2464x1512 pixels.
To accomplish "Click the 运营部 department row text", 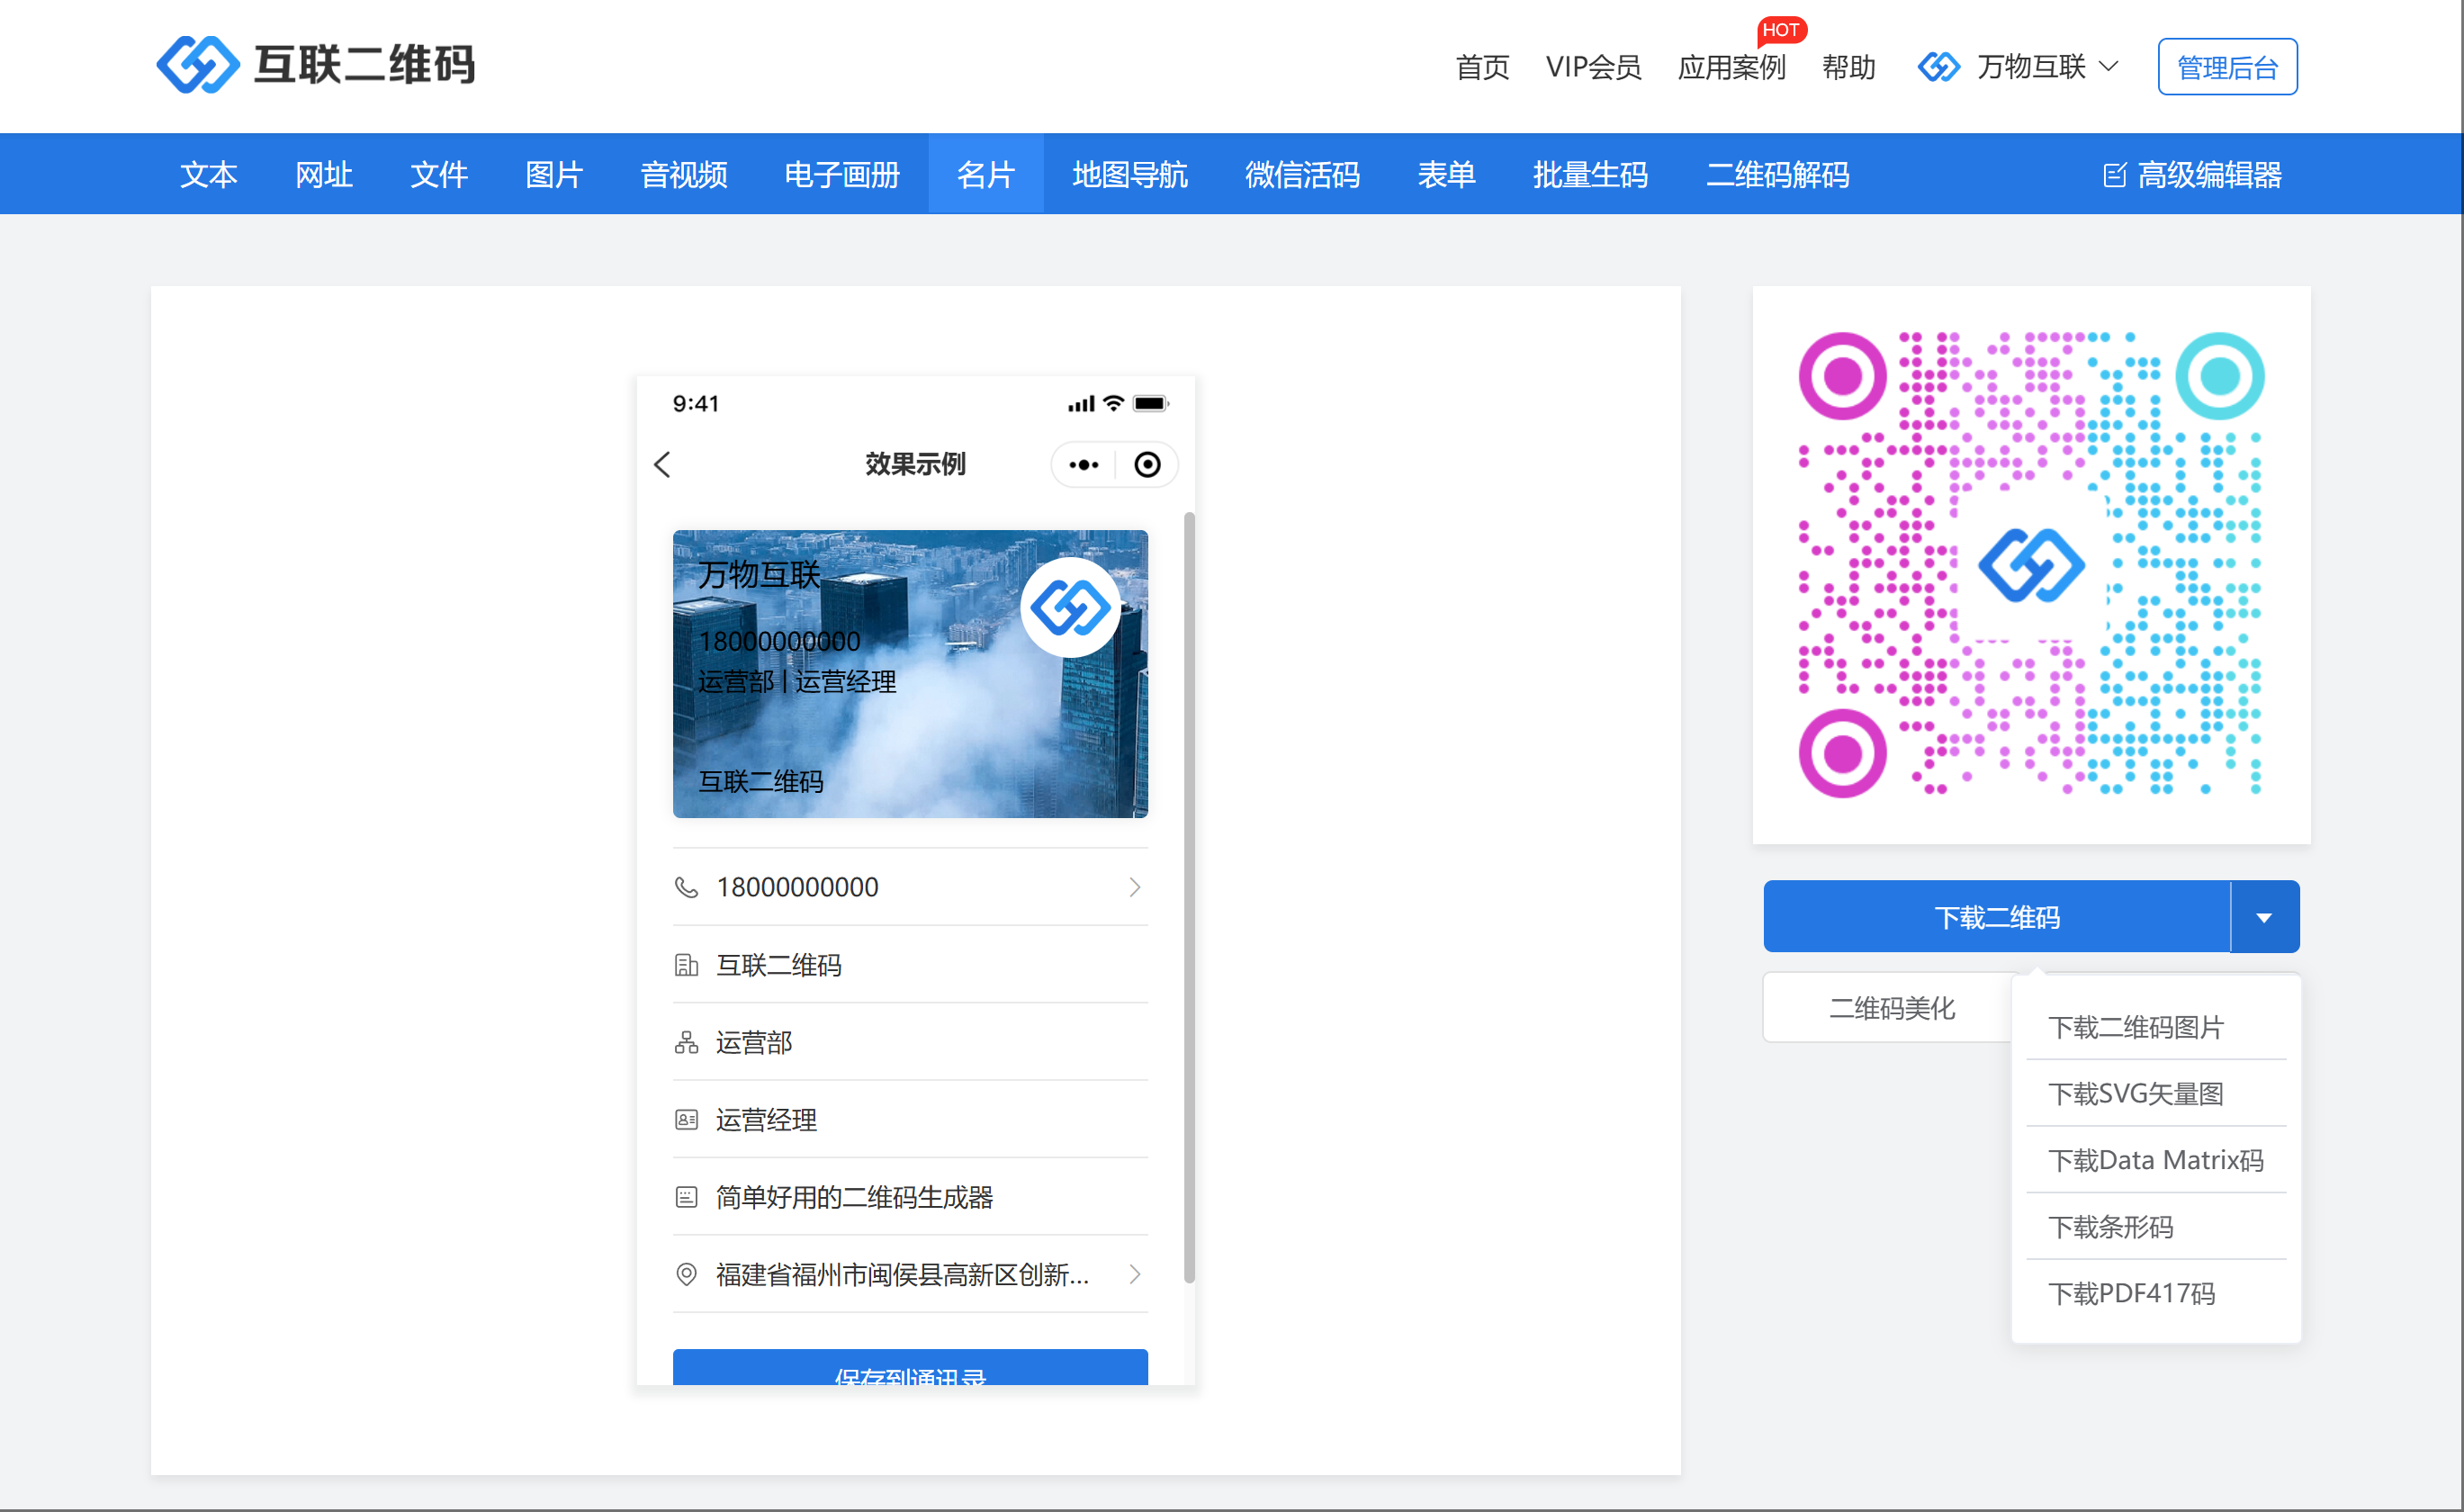I will point(754,1042).
